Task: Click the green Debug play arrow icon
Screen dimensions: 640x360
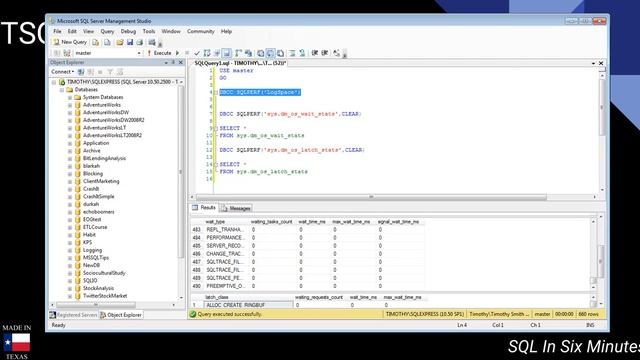Action: click(178, 53)
